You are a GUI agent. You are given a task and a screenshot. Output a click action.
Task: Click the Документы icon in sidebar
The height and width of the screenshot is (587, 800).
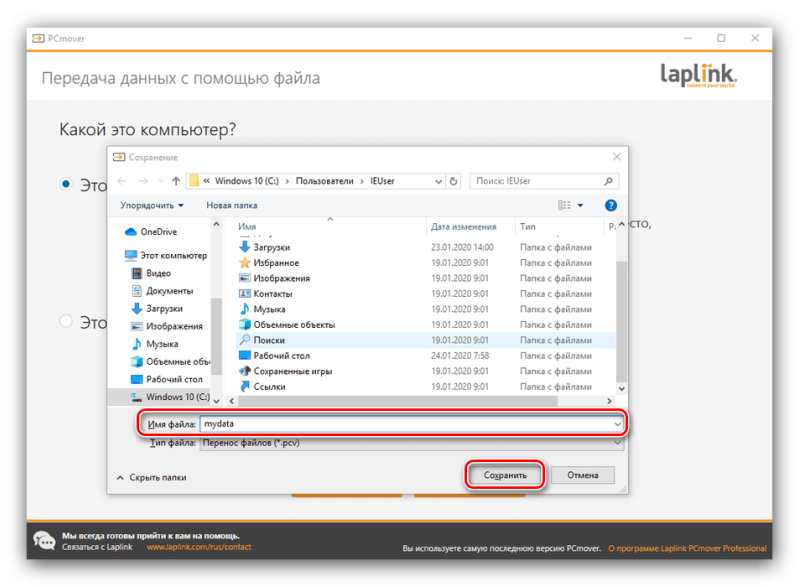point(137,291)
